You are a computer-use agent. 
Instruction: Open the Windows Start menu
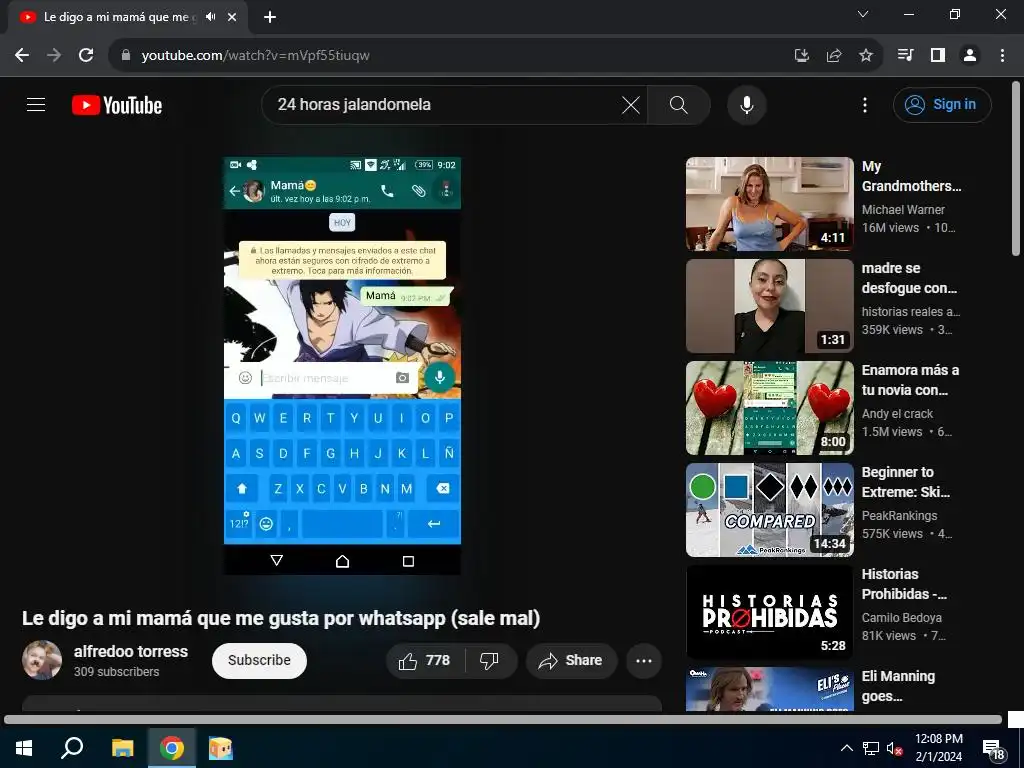[24, 748]
